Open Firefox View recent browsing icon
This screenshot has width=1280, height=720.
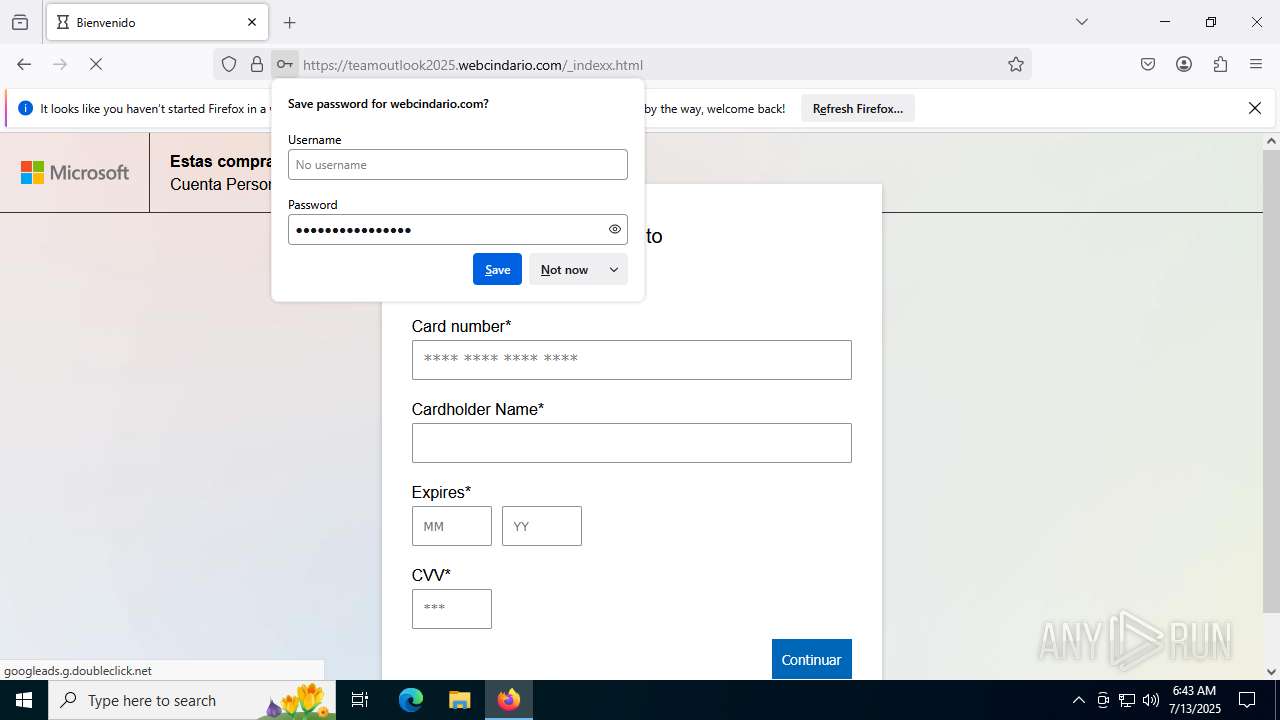[20, 22]
